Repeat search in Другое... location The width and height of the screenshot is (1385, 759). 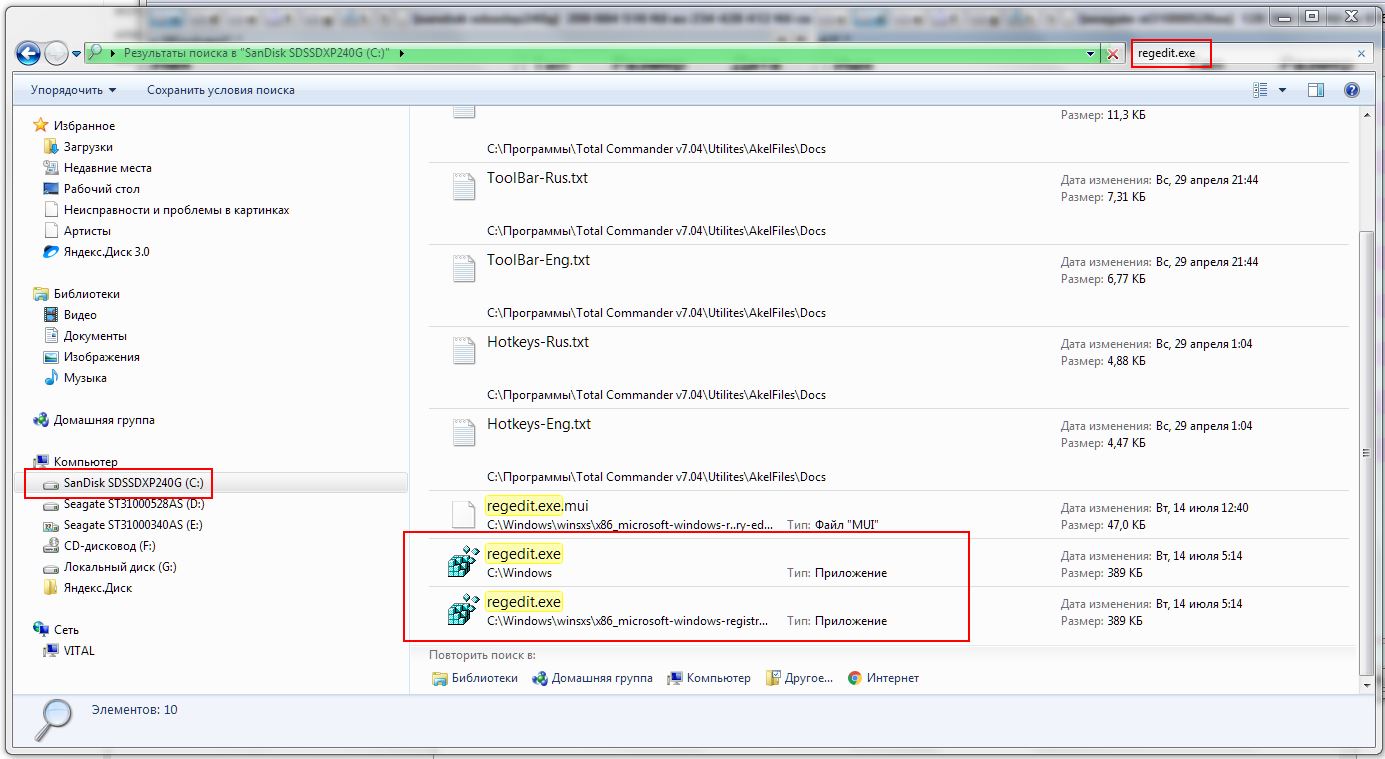tap(799, 678)
